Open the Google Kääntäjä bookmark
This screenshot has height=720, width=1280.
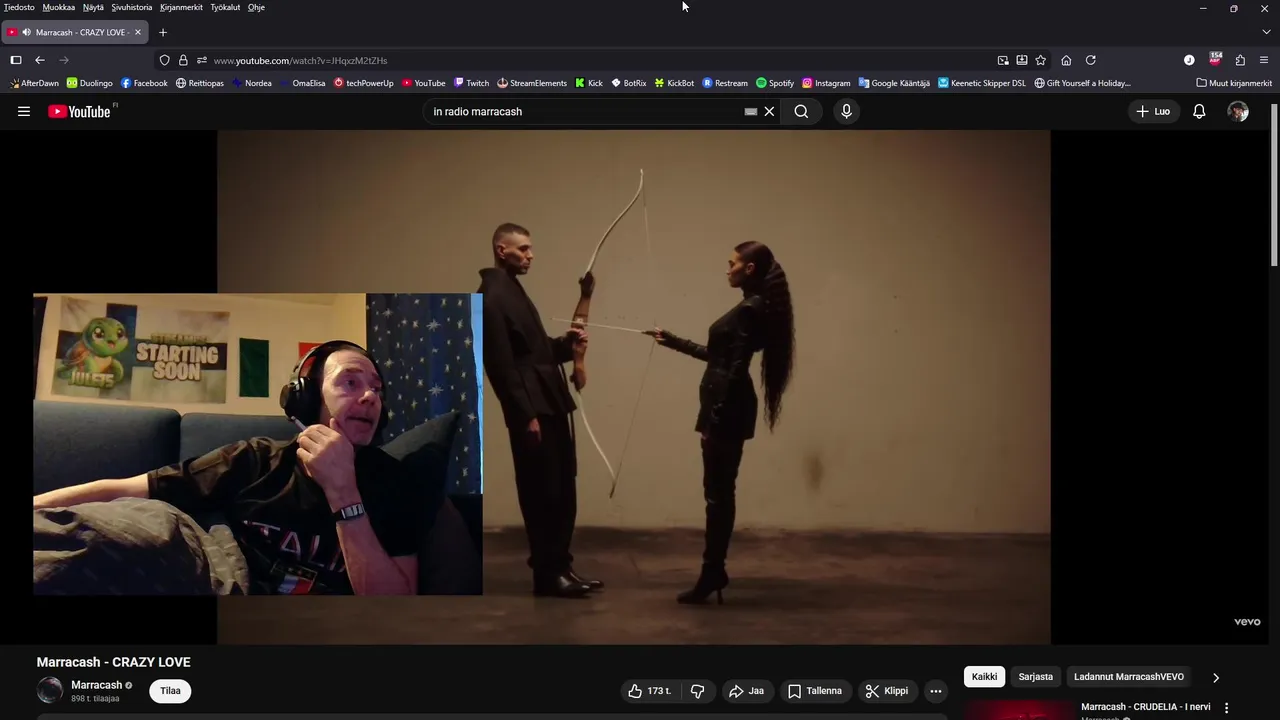[x=894, y=83]
